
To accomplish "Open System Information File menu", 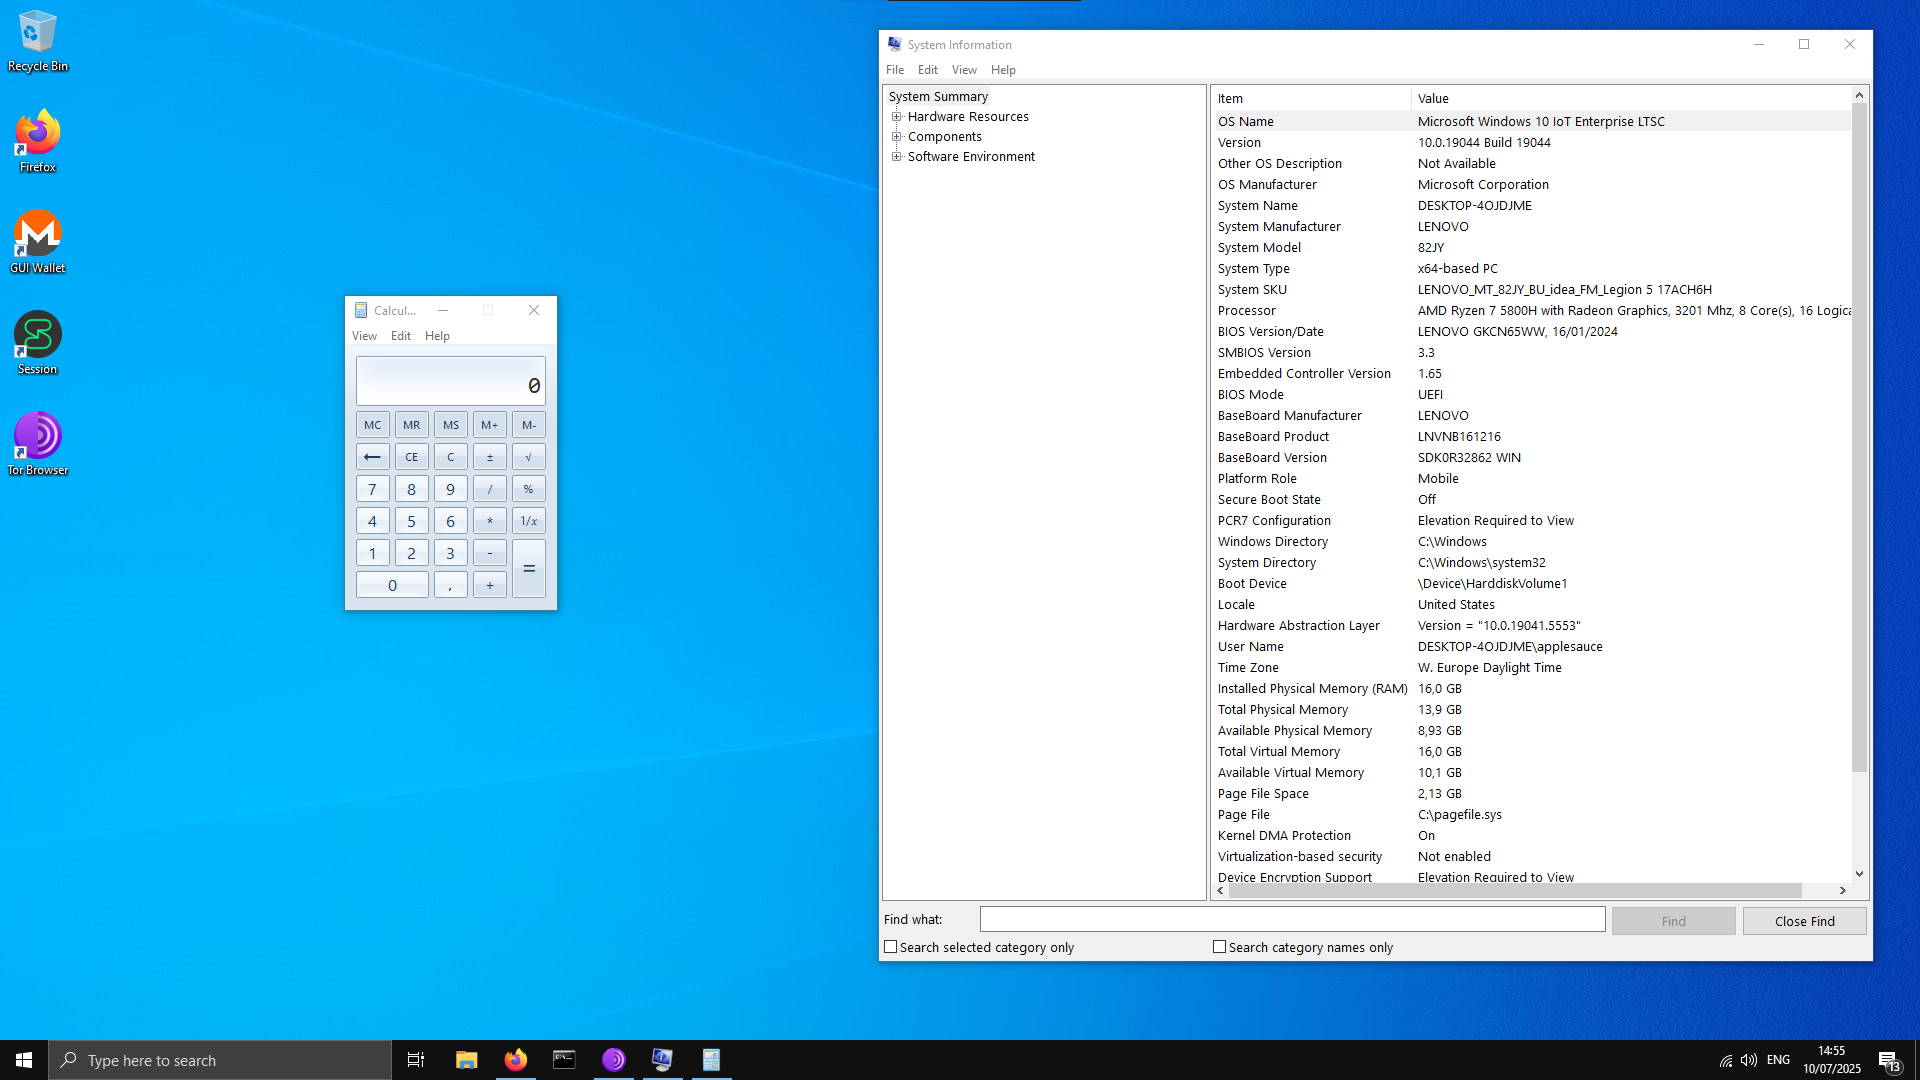I will click(895, 70).
